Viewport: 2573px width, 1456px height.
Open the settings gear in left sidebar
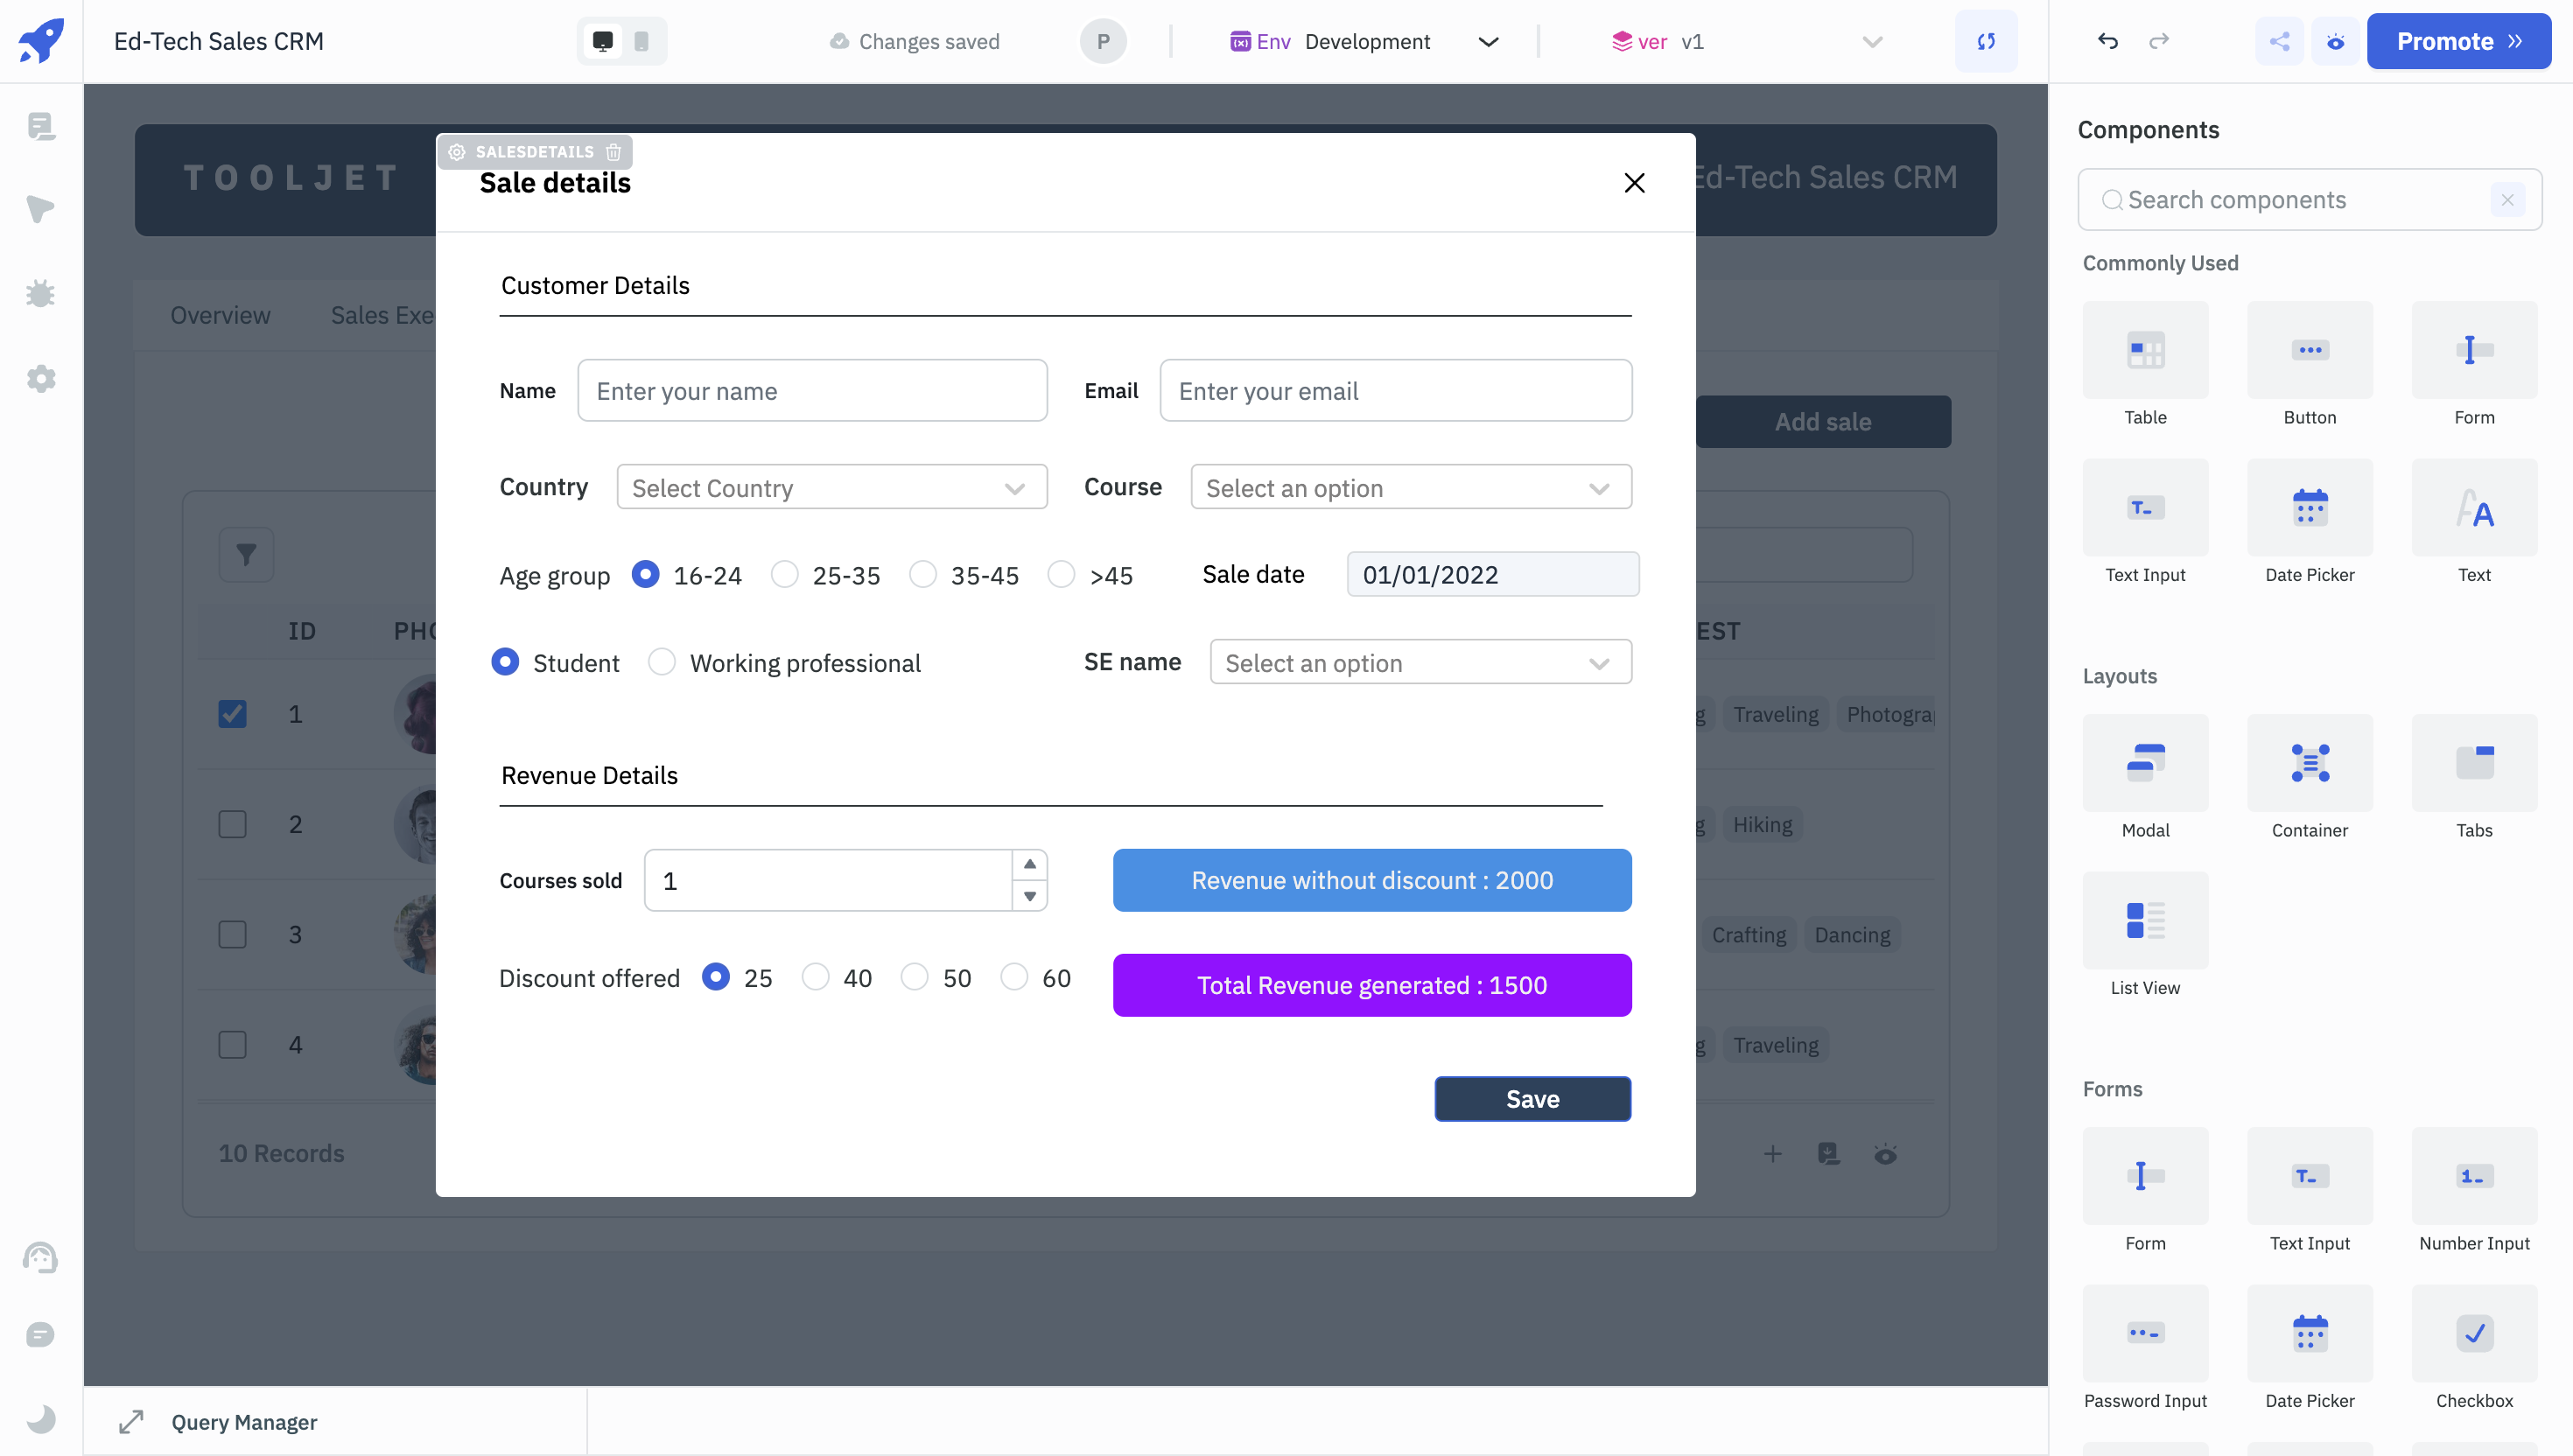point(40,379)
